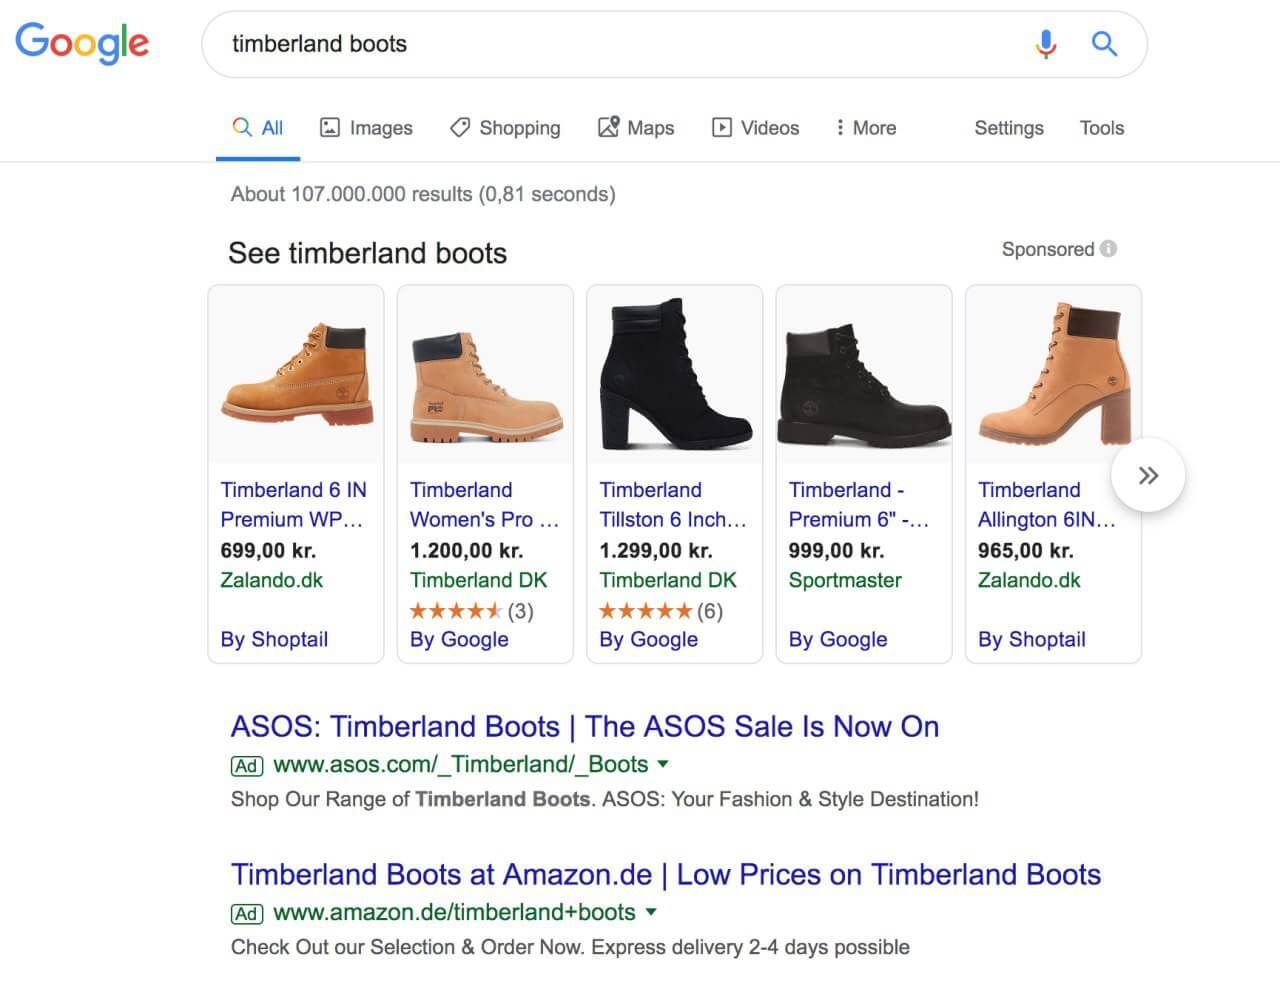Open Timberland Women's Pro boot image

[485, 374]
